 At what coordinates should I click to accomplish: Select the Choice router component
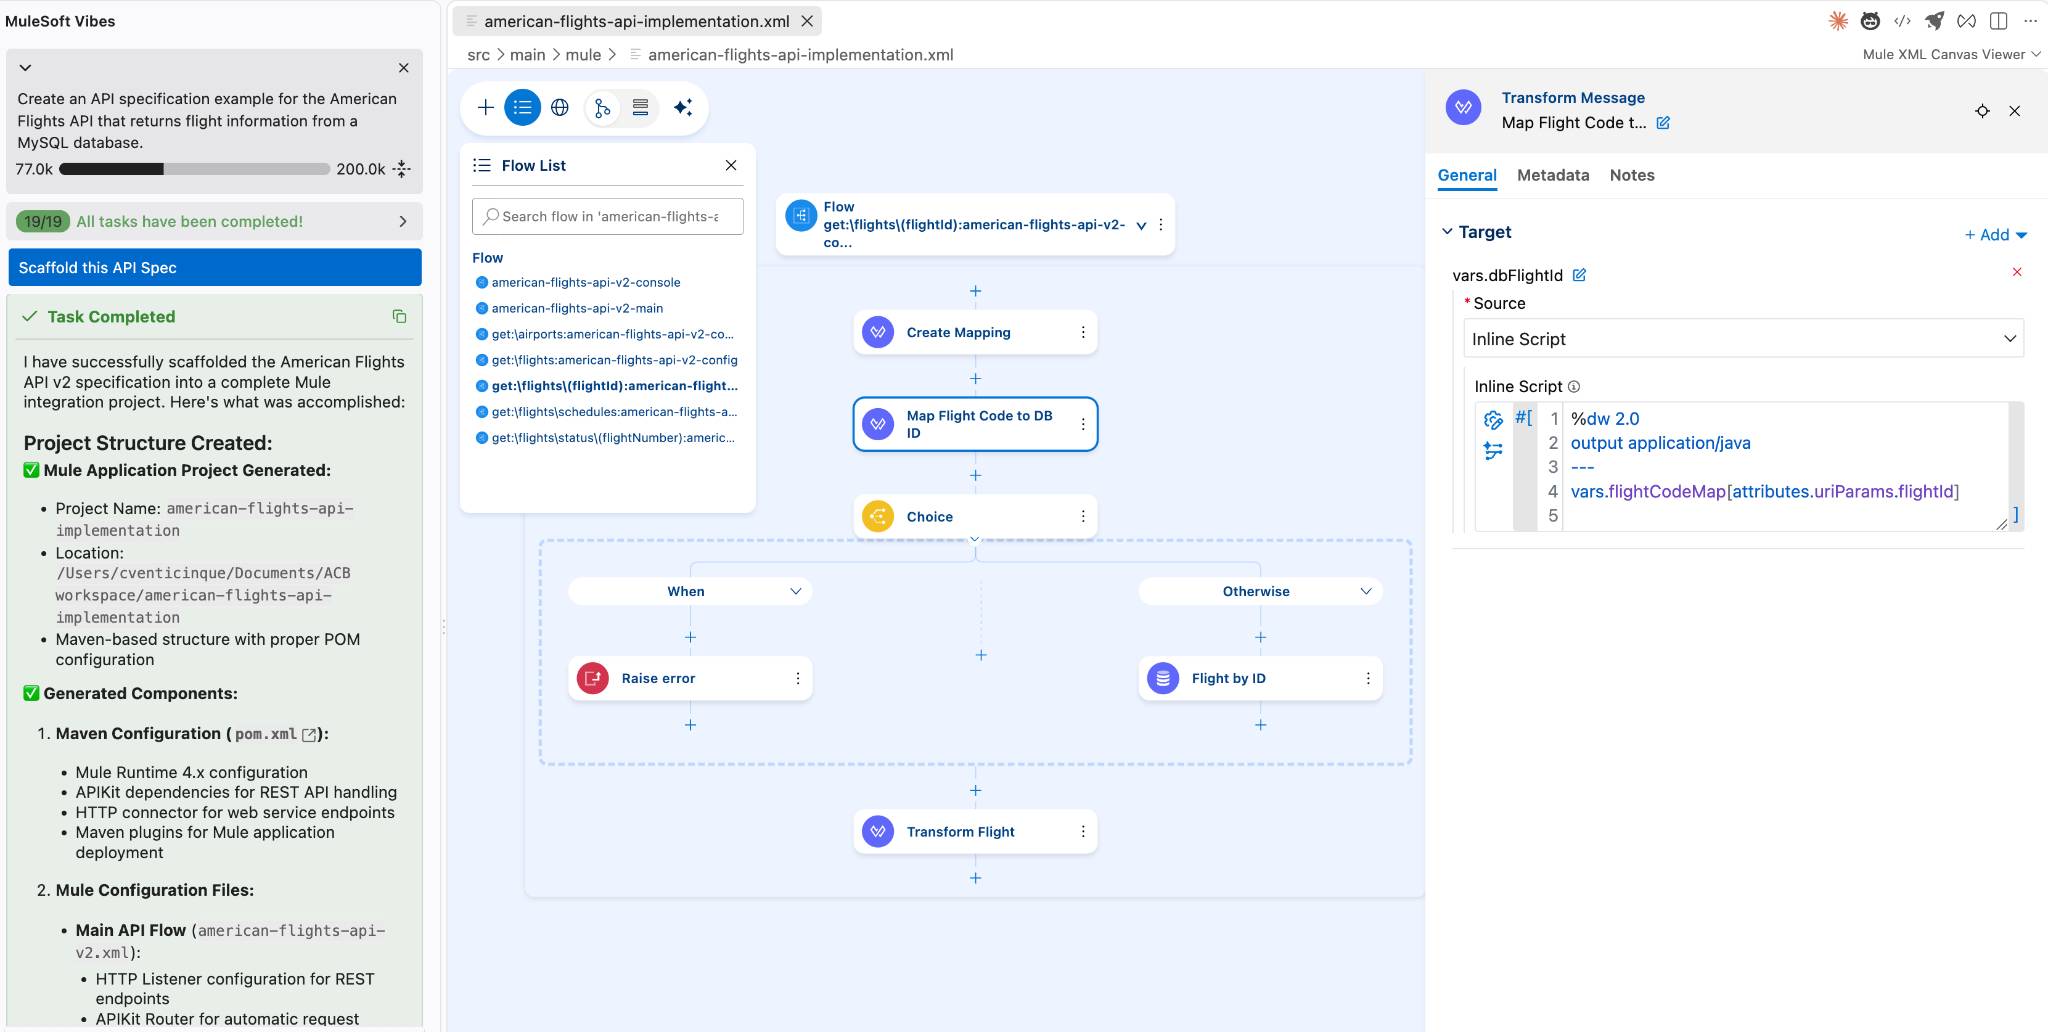[975, 517]
